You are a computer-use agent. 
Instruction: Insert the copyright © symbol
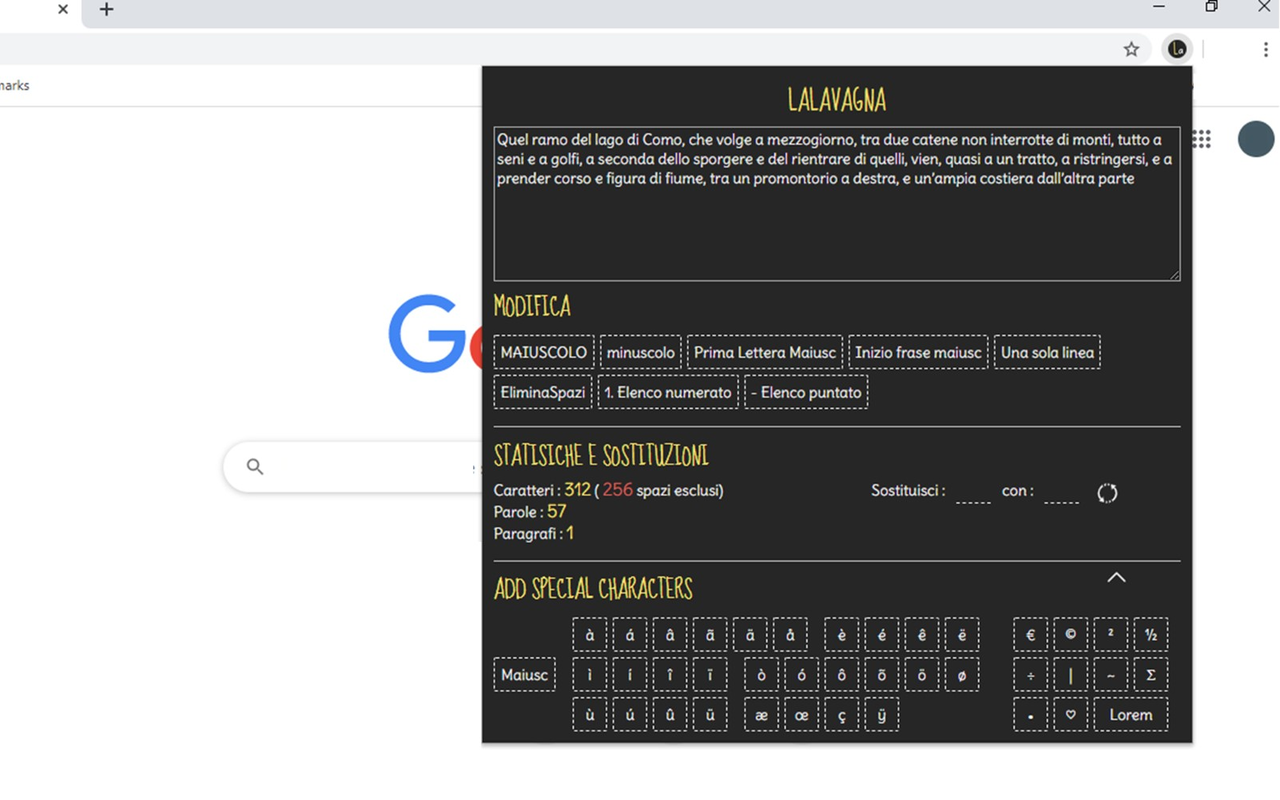(1070, 634)
